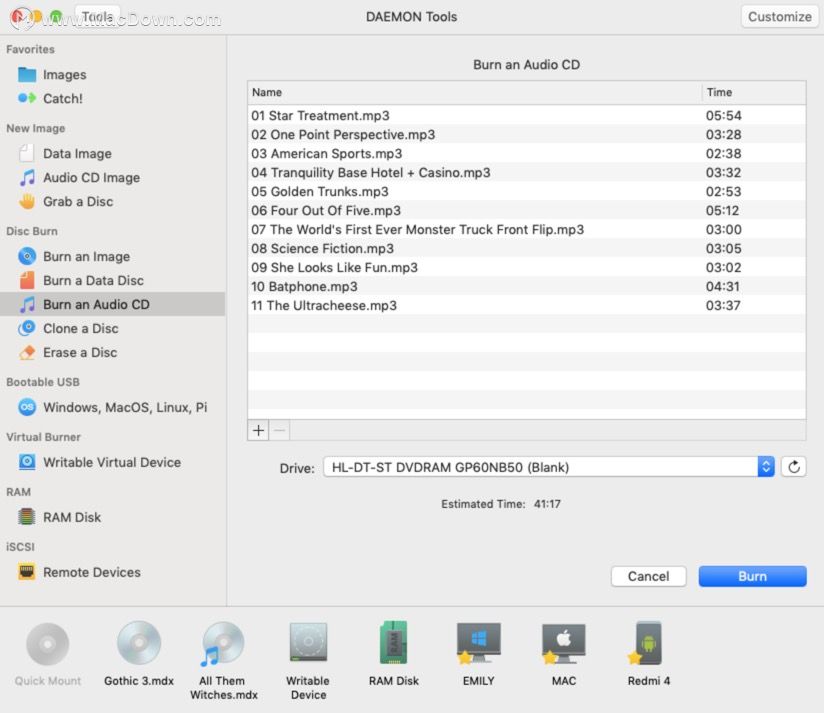Select track 11 The Ultracheese.mp3
This screenshot has height=713, width=824.
tap(527, 305)
